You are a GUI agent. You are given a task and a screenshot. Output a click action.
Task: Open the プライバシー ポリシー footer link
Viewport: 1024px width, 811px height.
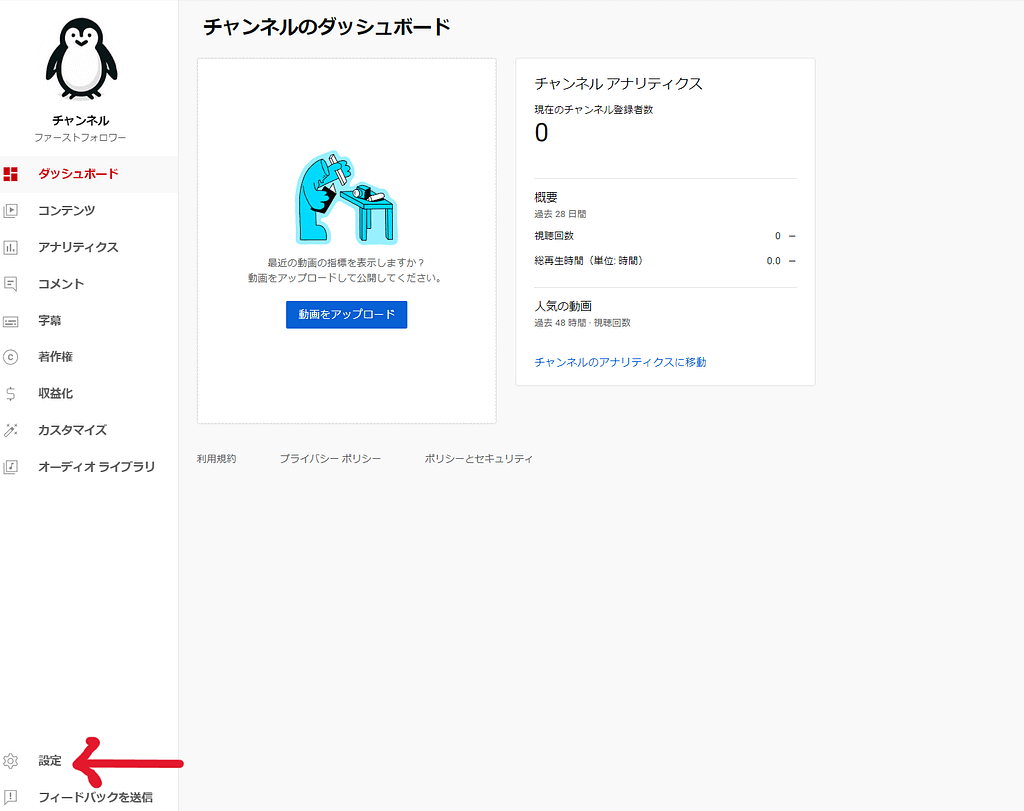[330, 459]
